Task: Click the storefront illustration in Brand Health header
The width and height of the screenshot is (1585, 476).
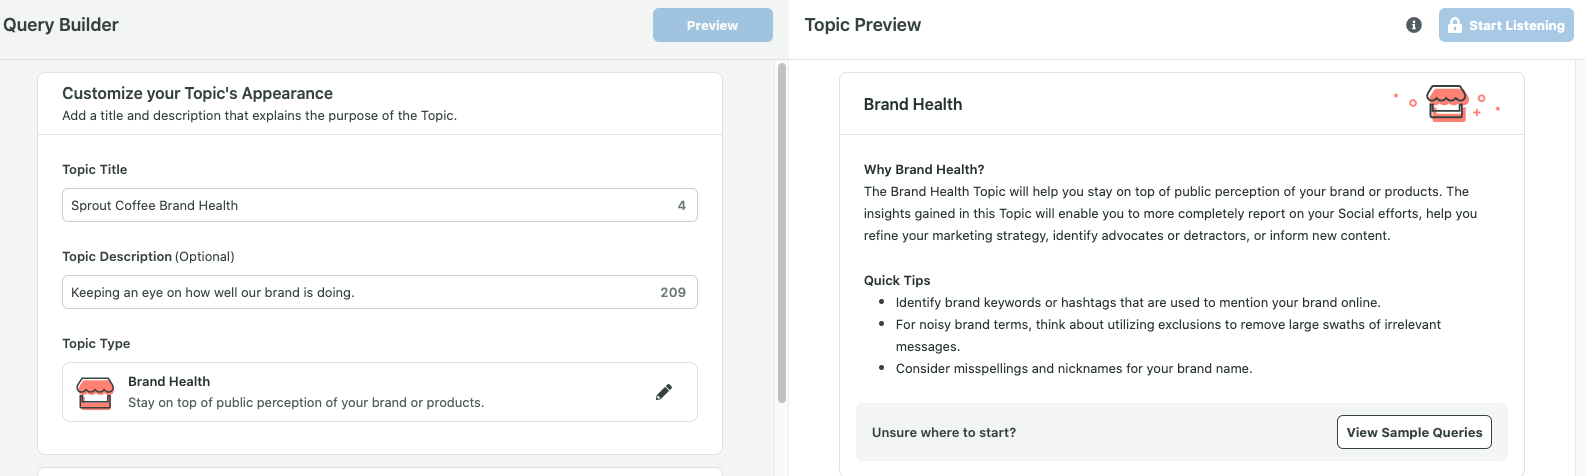Action: (x=1447, y=104)
